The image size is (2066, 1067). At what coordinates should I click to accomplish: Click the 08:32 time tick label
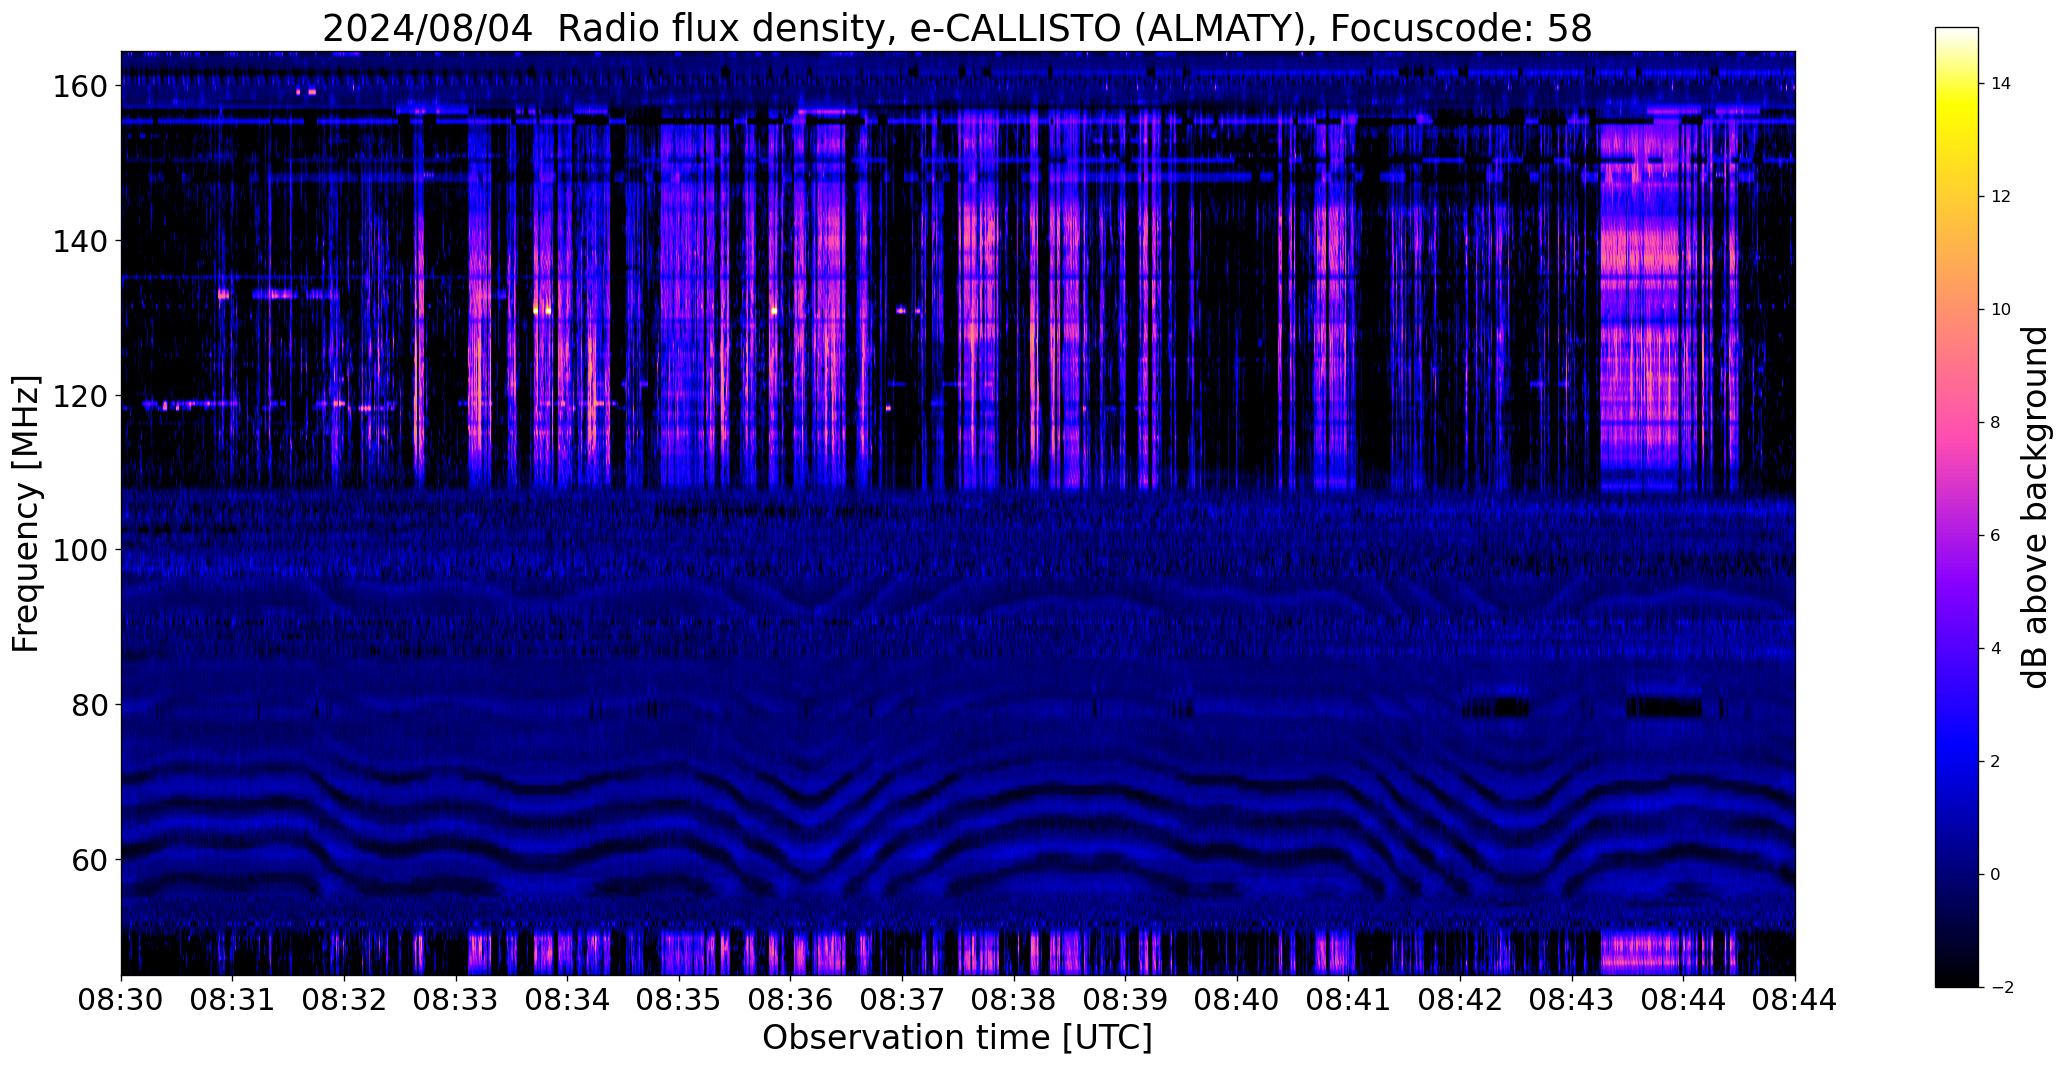coord(344,1000)
